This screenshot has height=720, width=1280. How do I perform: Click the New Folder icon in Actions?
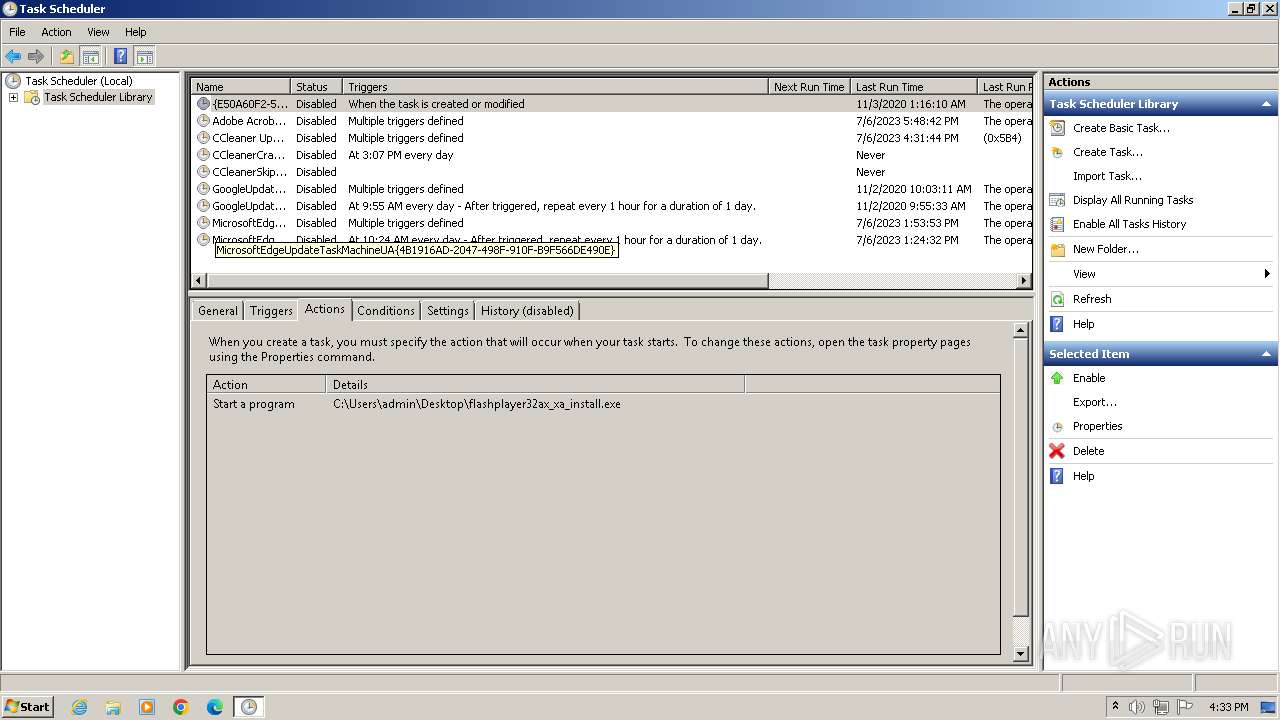click(1057, 249)
